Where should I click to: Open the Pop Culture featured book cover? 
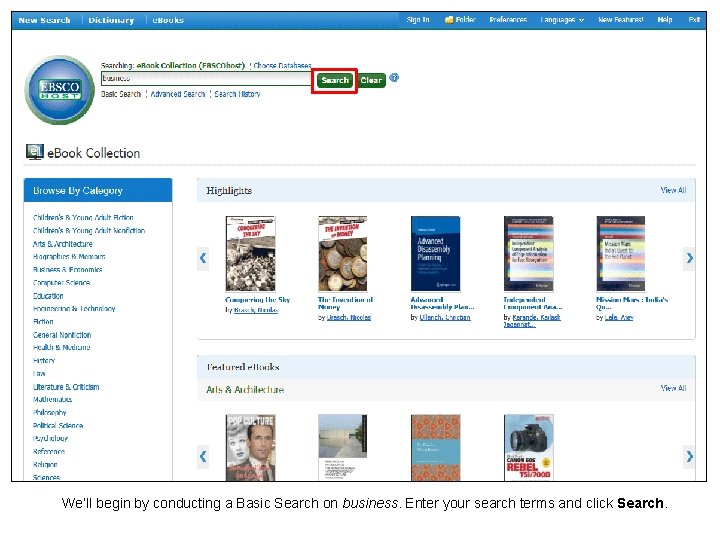point(250,448)
